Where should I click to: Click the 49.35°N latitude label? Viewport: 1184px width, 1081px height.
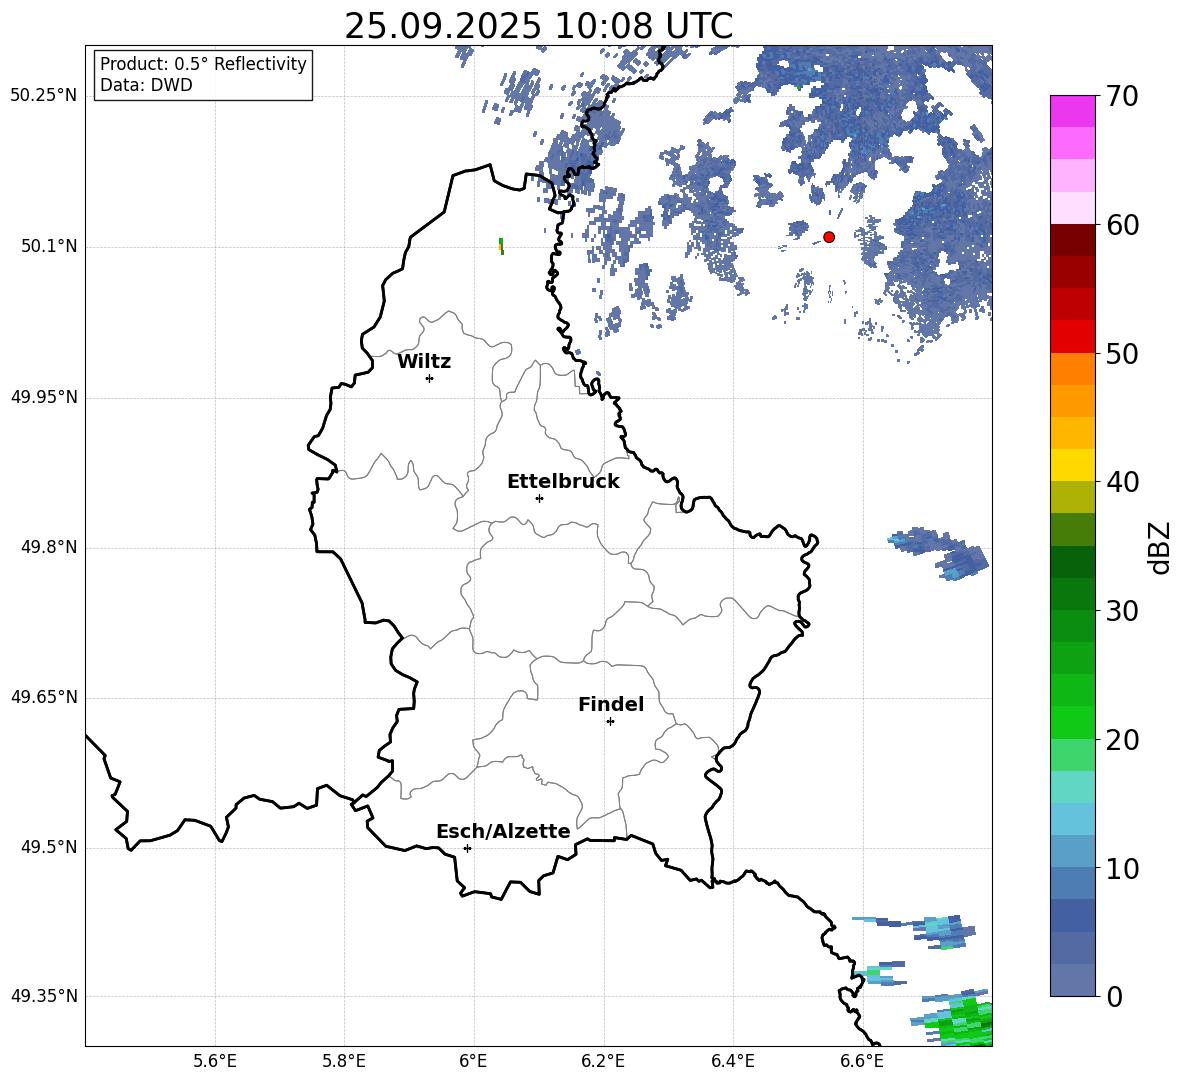[44, 996]
